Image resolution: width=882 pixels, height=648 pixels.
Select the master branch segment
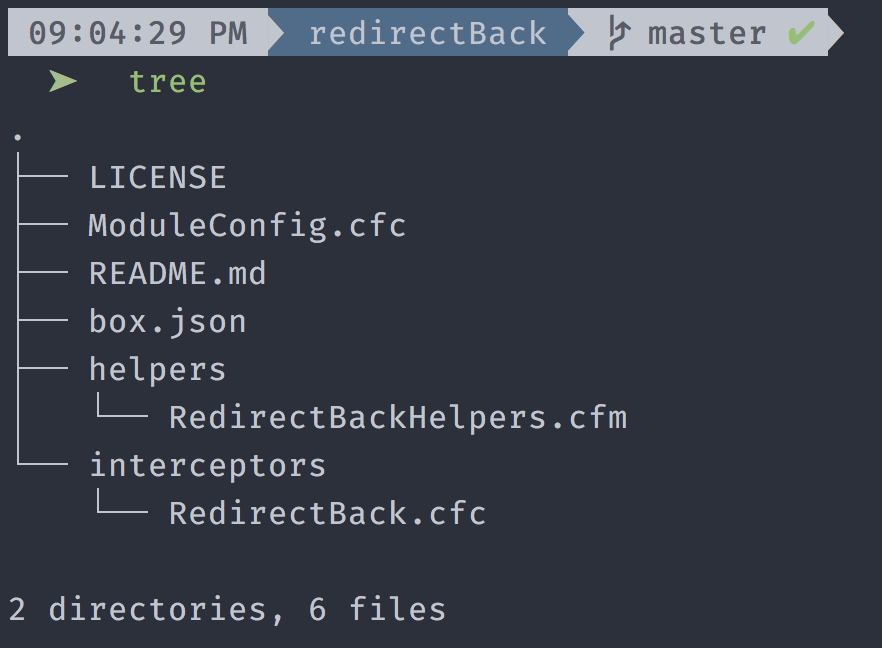pyautogui.click(x=705, y=32)
